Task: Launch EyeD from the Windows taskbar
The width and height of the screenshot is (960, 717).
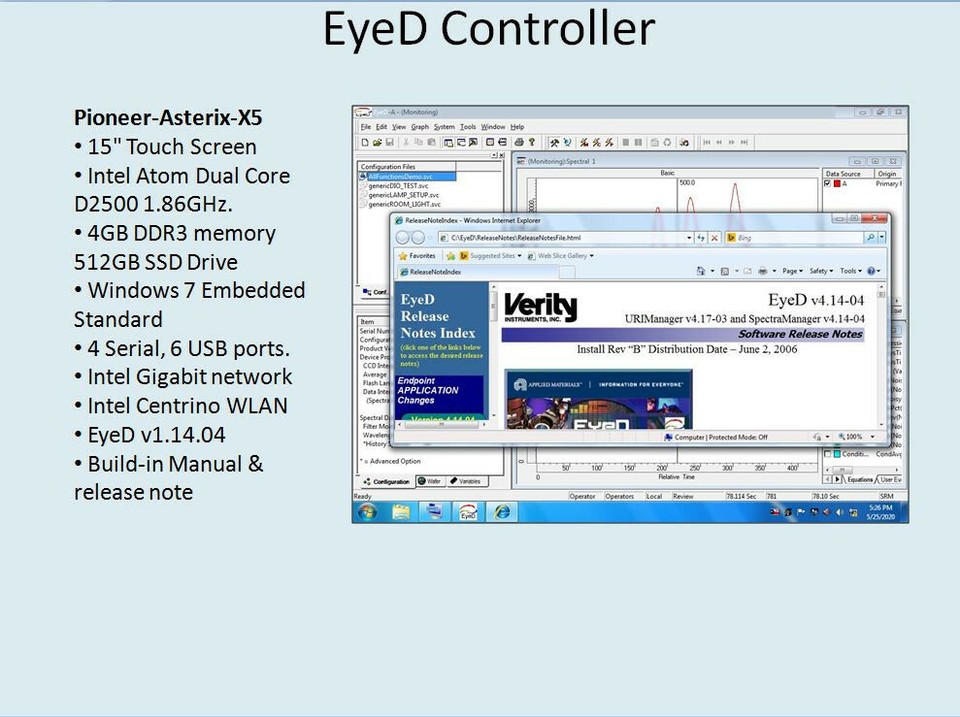Action: pyautogui.click(x=468, y=511)
